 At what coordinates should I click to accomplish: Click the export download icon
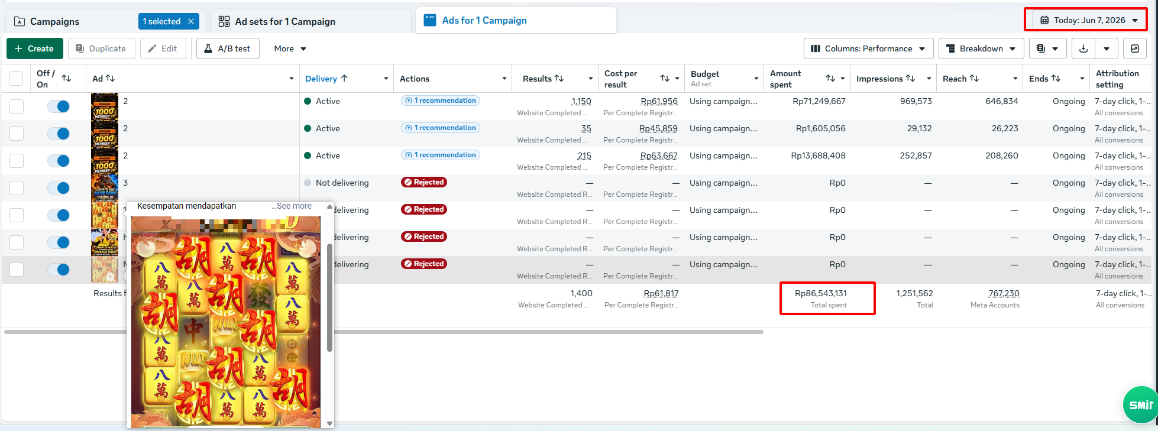click(1083, 49)
